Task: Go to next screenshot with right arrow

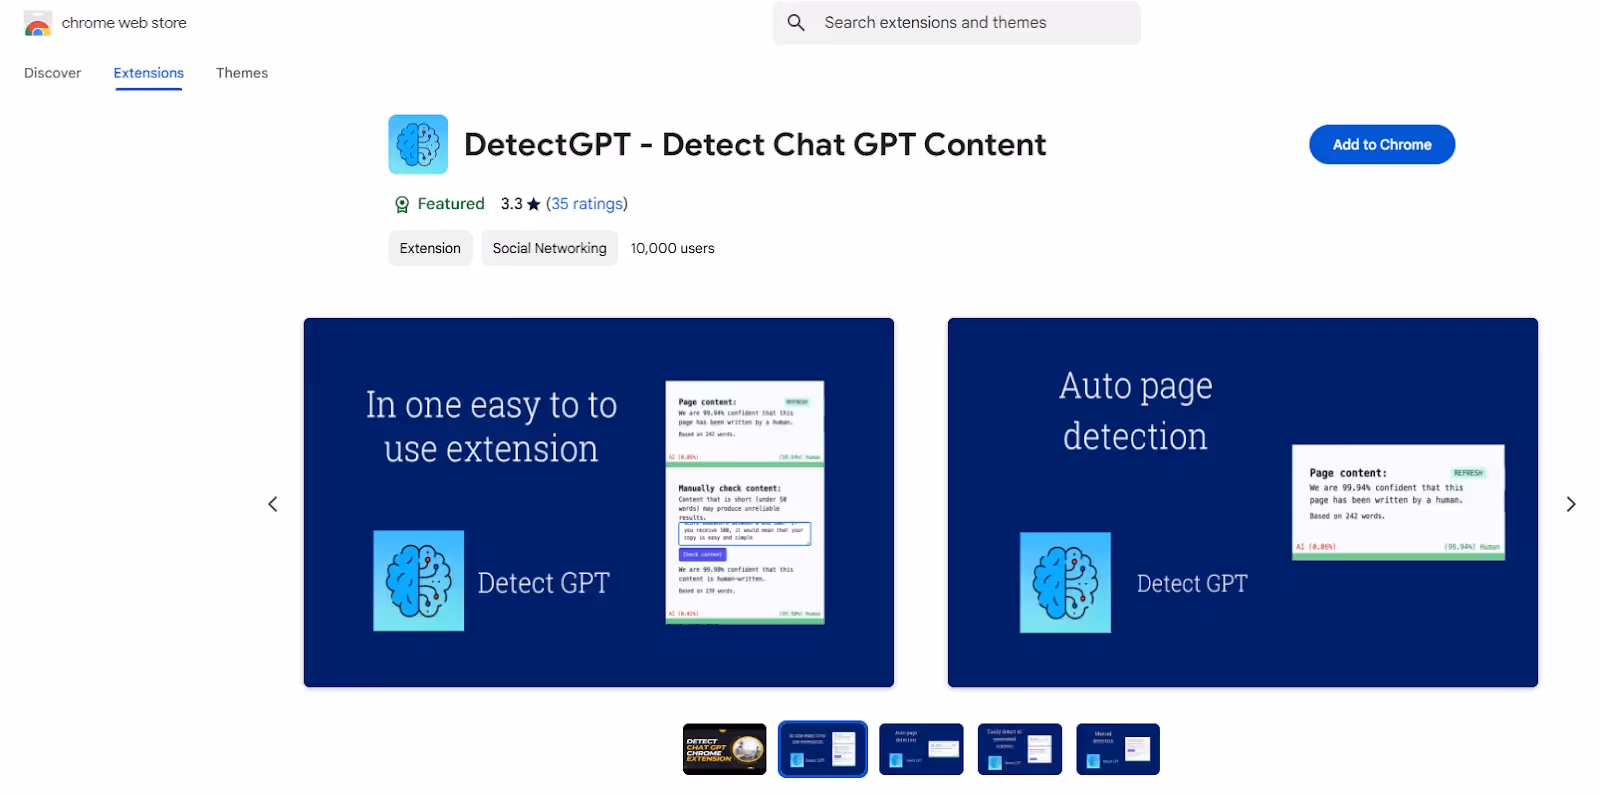Action: click(1571, 504)
